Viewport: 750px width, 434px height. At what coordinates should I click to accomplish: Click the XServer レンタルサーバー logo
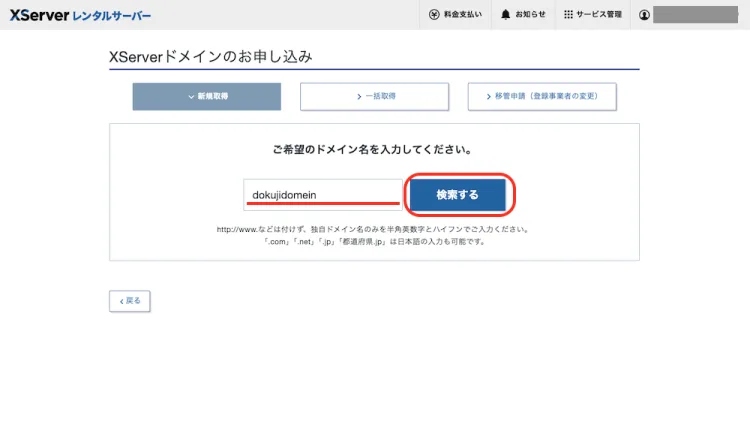(80, 15)
